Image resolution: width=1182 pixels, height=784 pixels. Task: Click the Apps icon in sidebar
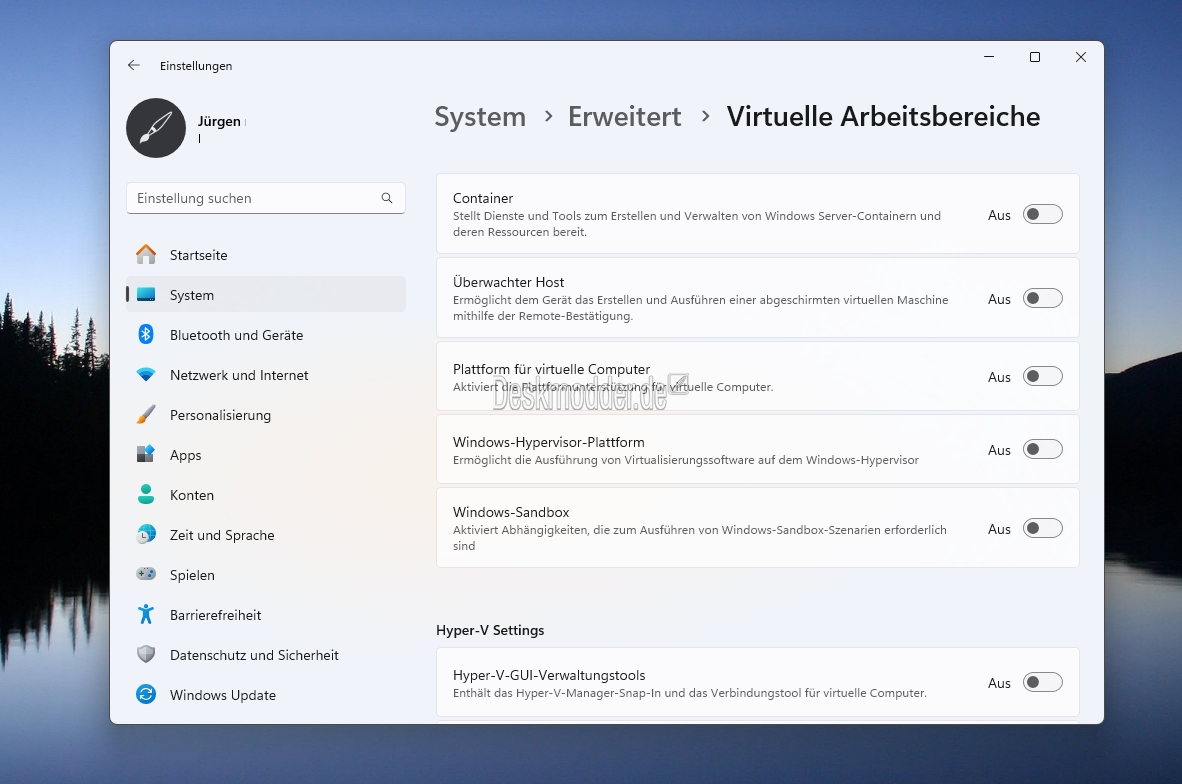coord(146,455)
